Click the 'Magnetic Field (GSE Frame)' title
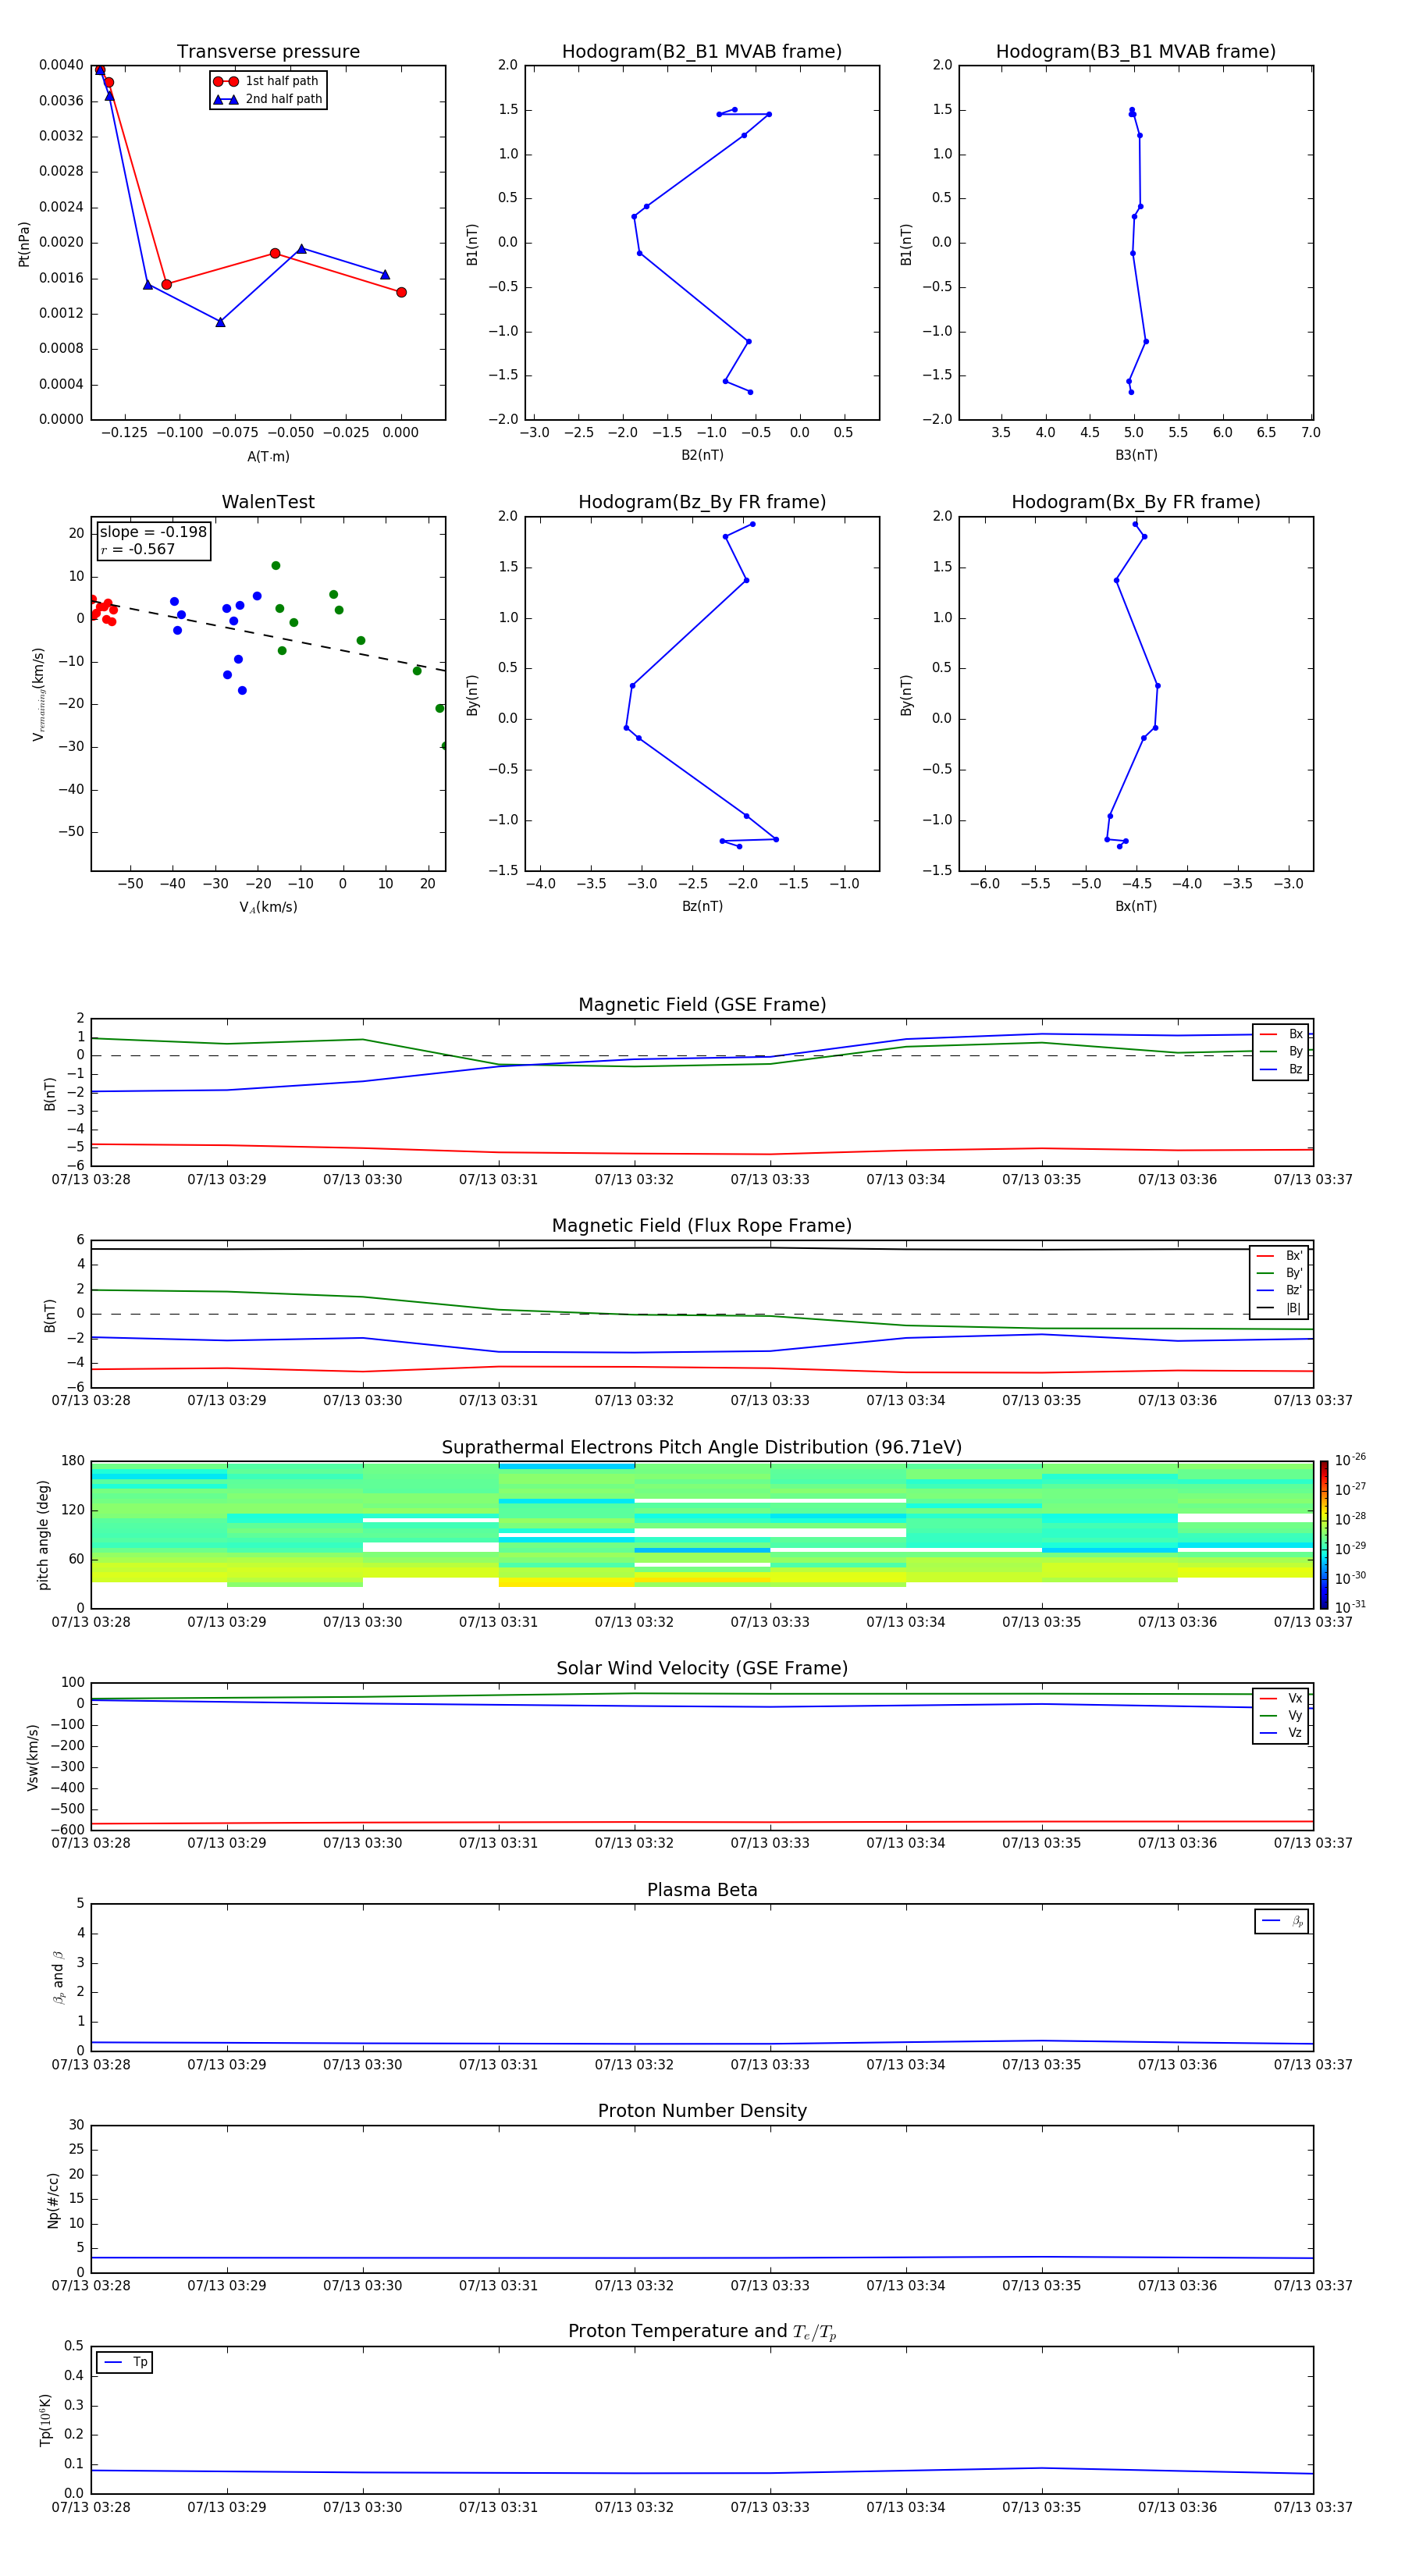The image size is (1405, 2576). tap(702, 1004)
